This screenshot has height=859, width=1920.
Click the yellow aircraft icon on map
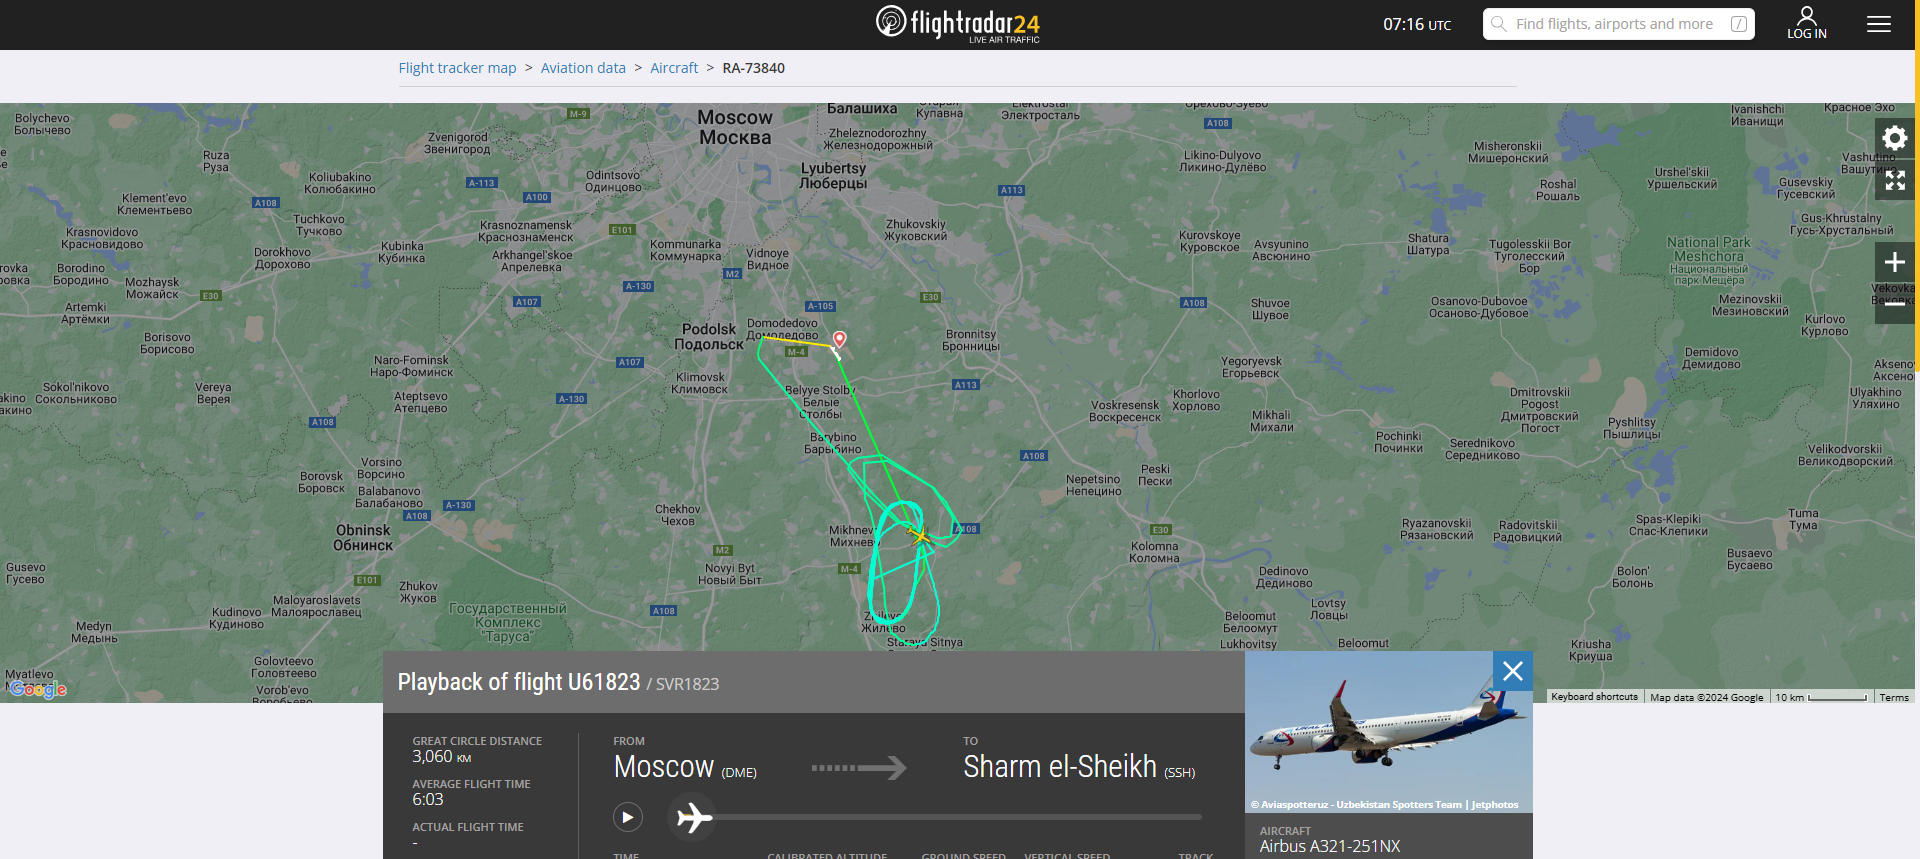click(x=921, y=536)
